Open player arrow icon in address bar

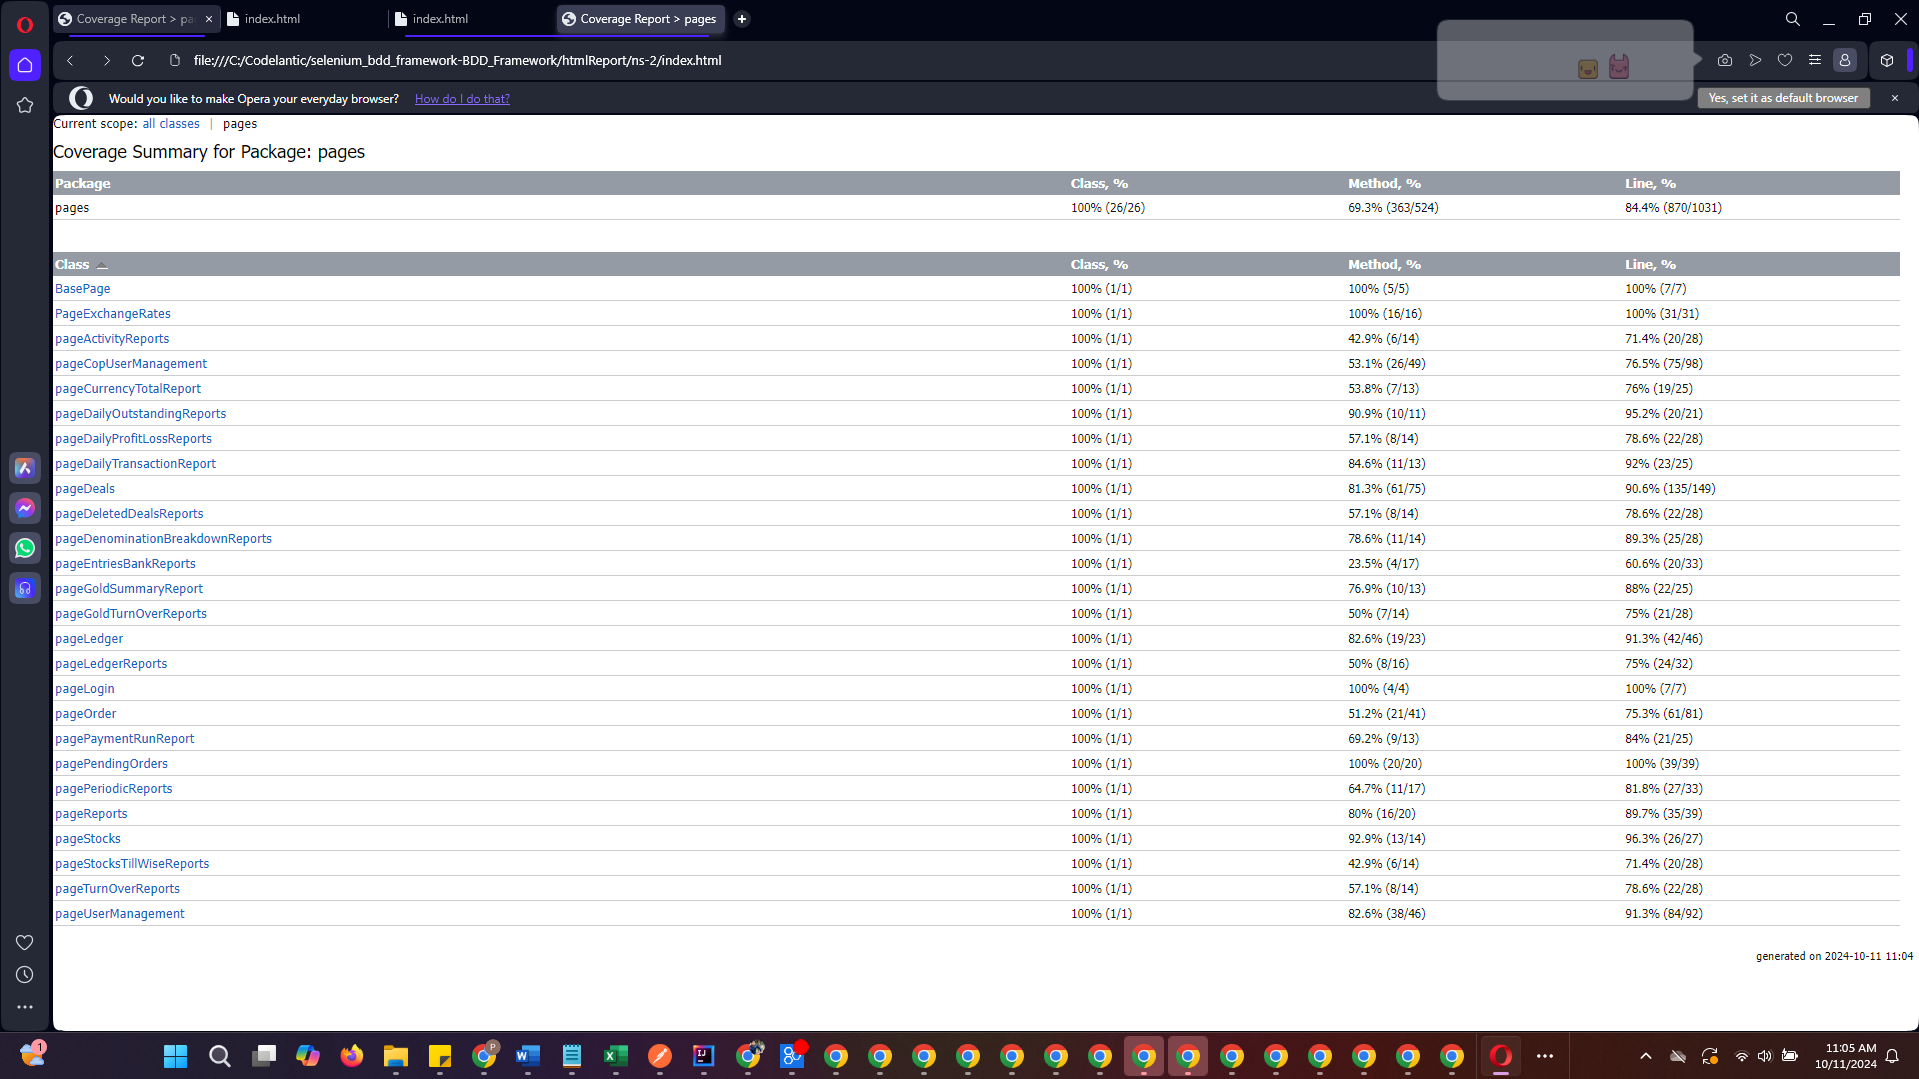click(1755, 60)
